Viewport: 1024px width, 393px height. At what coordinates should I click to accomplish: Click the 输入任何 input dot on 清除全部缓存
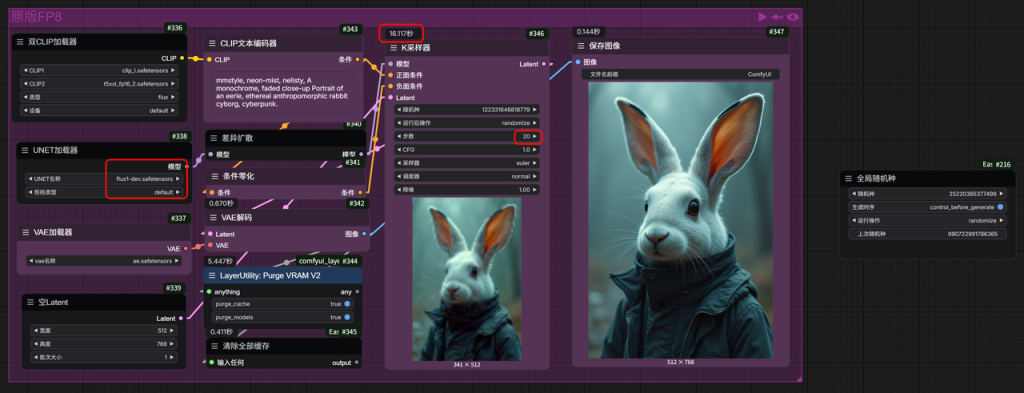[x=211, y=362]
